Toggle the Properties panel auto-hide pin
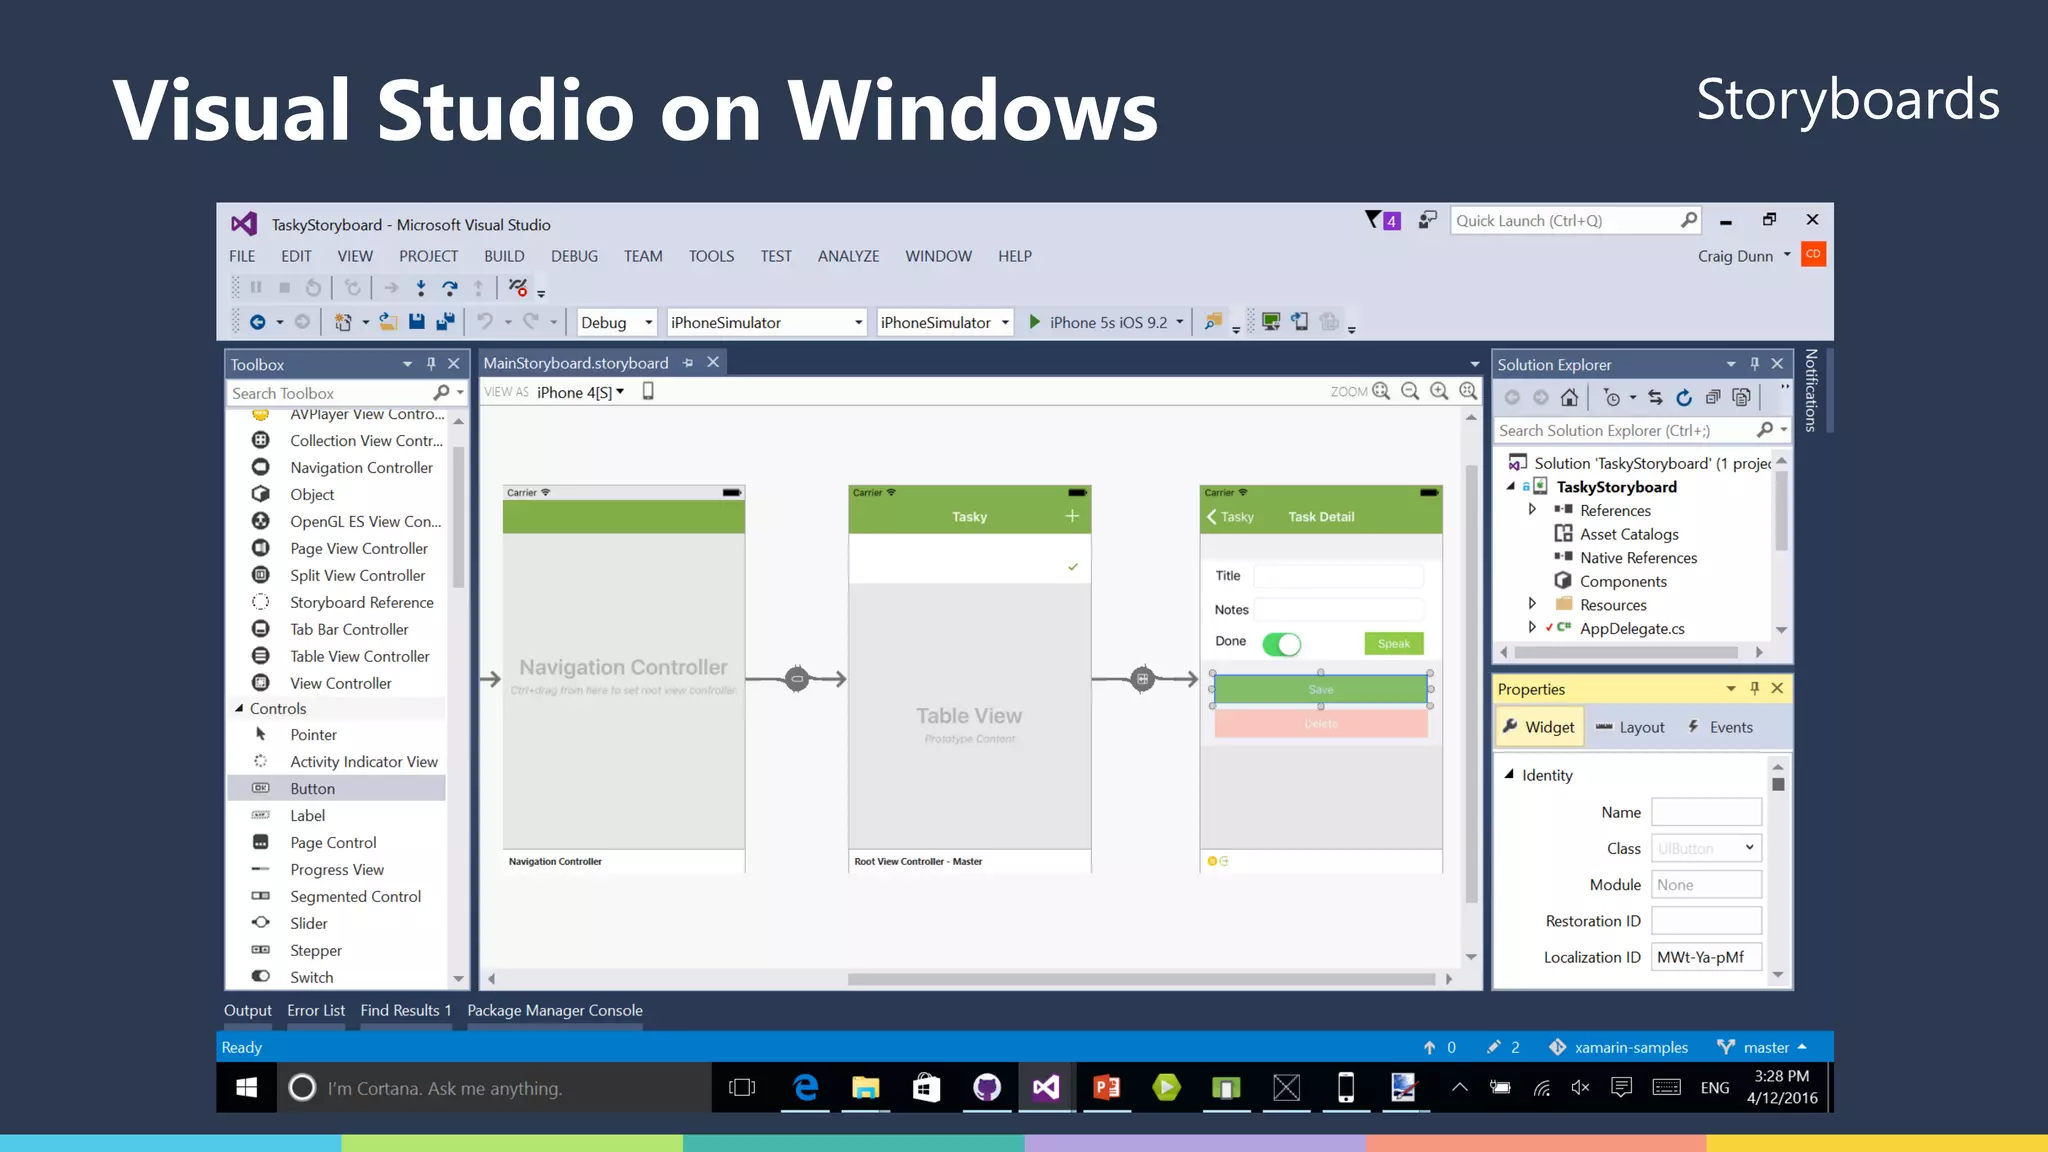The width and height of the screenshot is (2048, 1152). (x=1754, y=688)
